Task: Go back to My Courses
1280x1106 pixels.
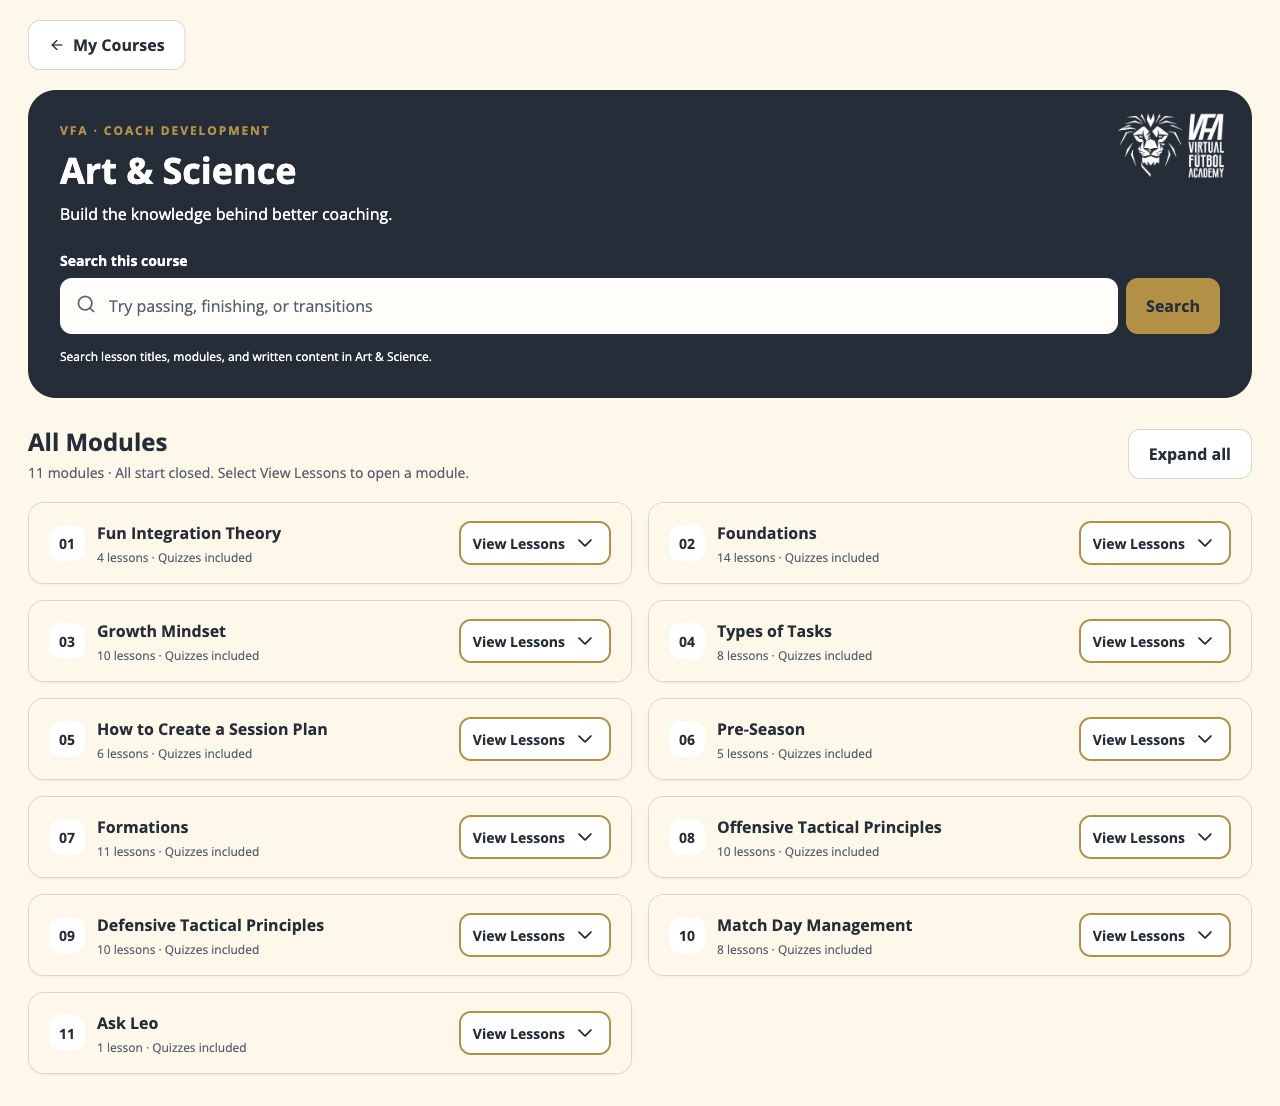Action: coord(107,45)
